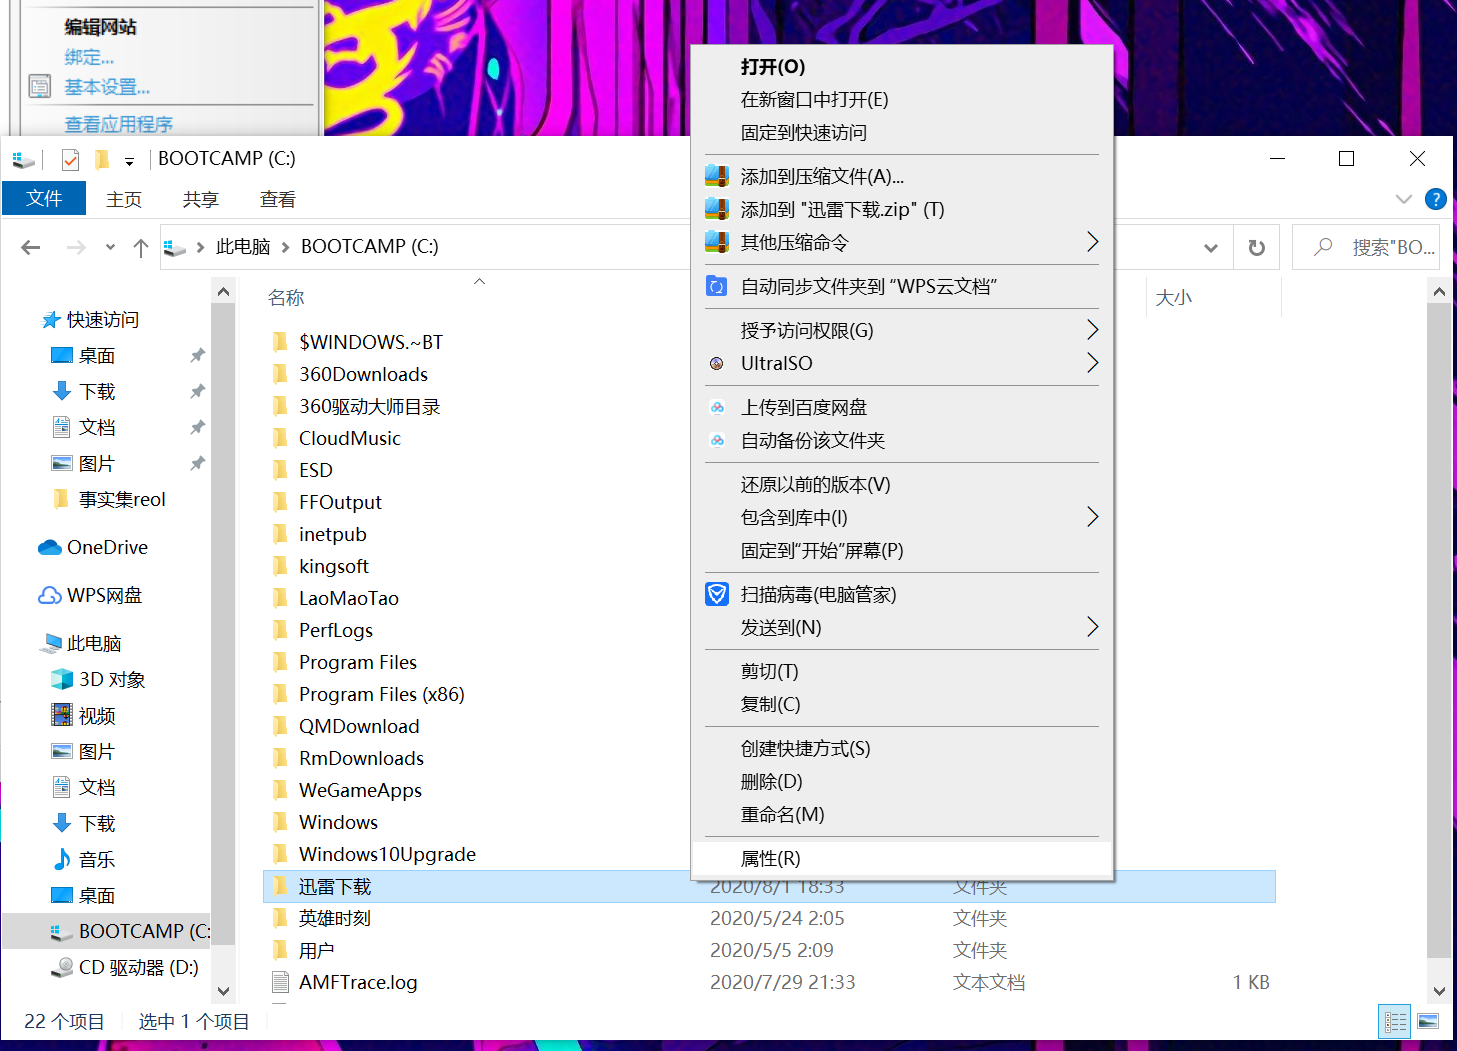Click the 基本设置 icon in the background window
1457x1051 pixels.
tap(40, 86)
